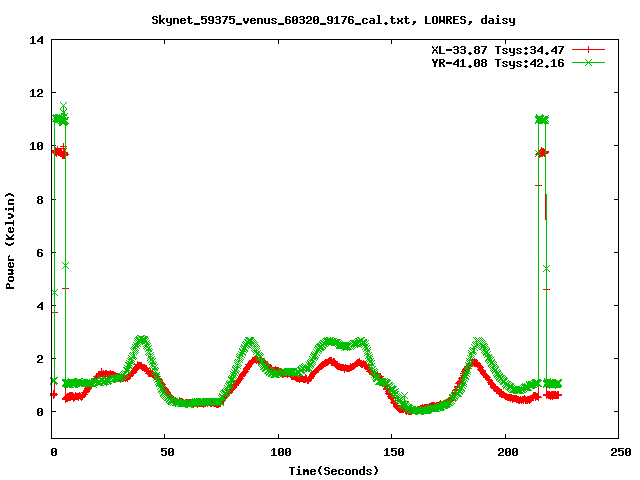Click the y-axis tick label '6'
Viewport: 640px width, 480px height.
[x=40, y=253]
